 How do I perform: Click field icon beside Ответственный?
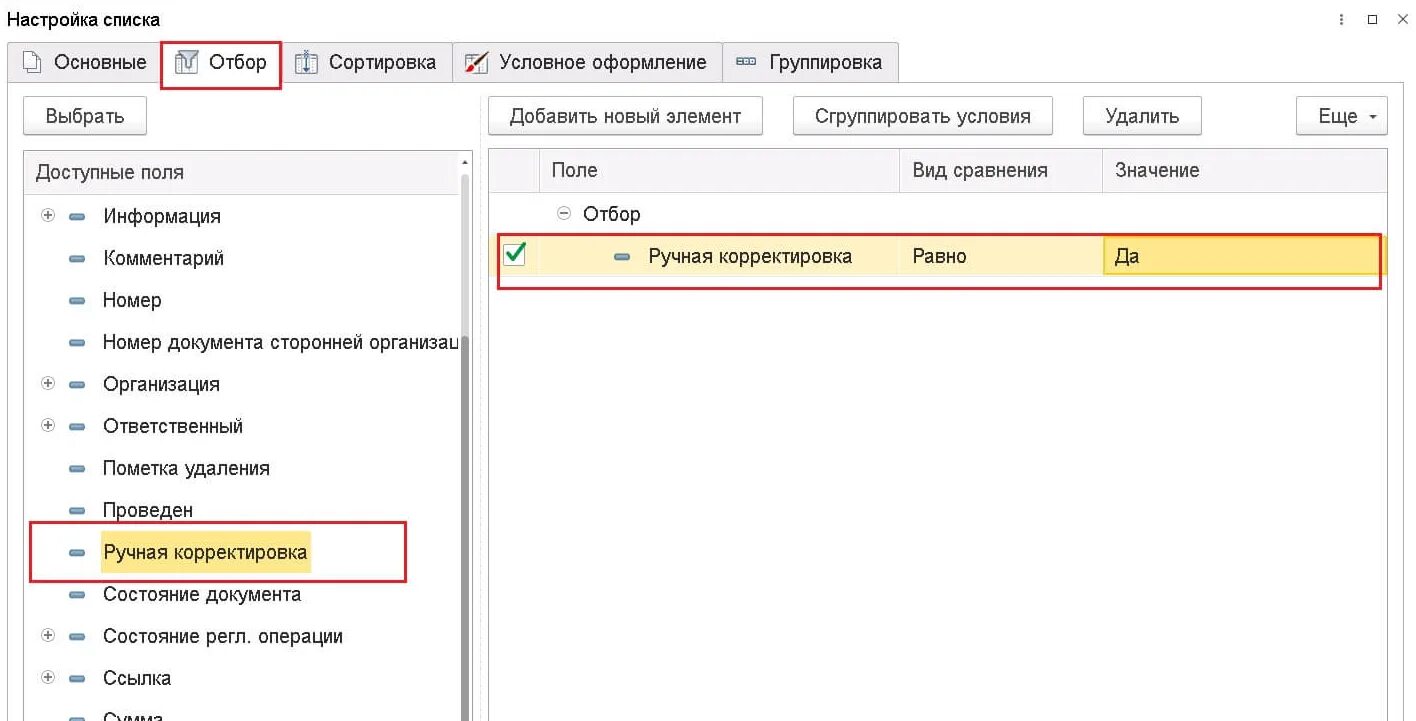(77, 427)
